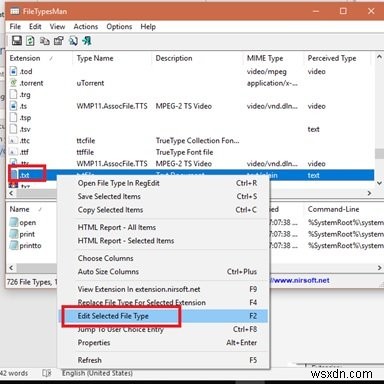Click English (United States) in status bar
Screen dimensions: 384x384
click(x=97, y=373)
